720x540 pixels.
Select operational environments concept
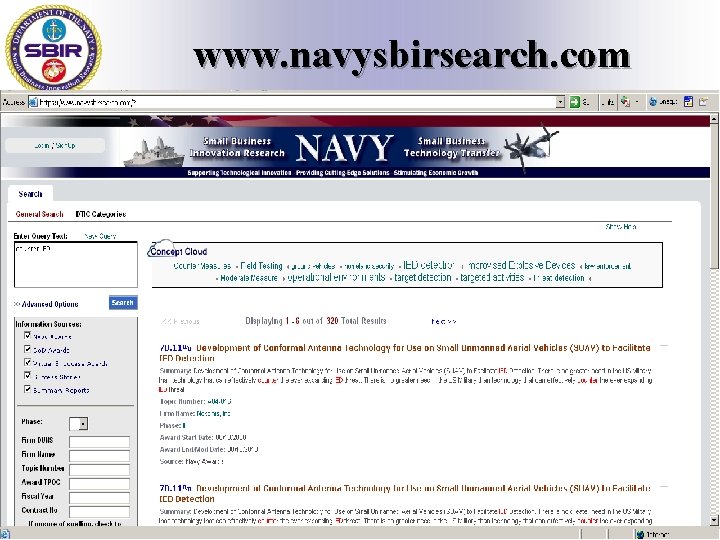coord(336,277)
